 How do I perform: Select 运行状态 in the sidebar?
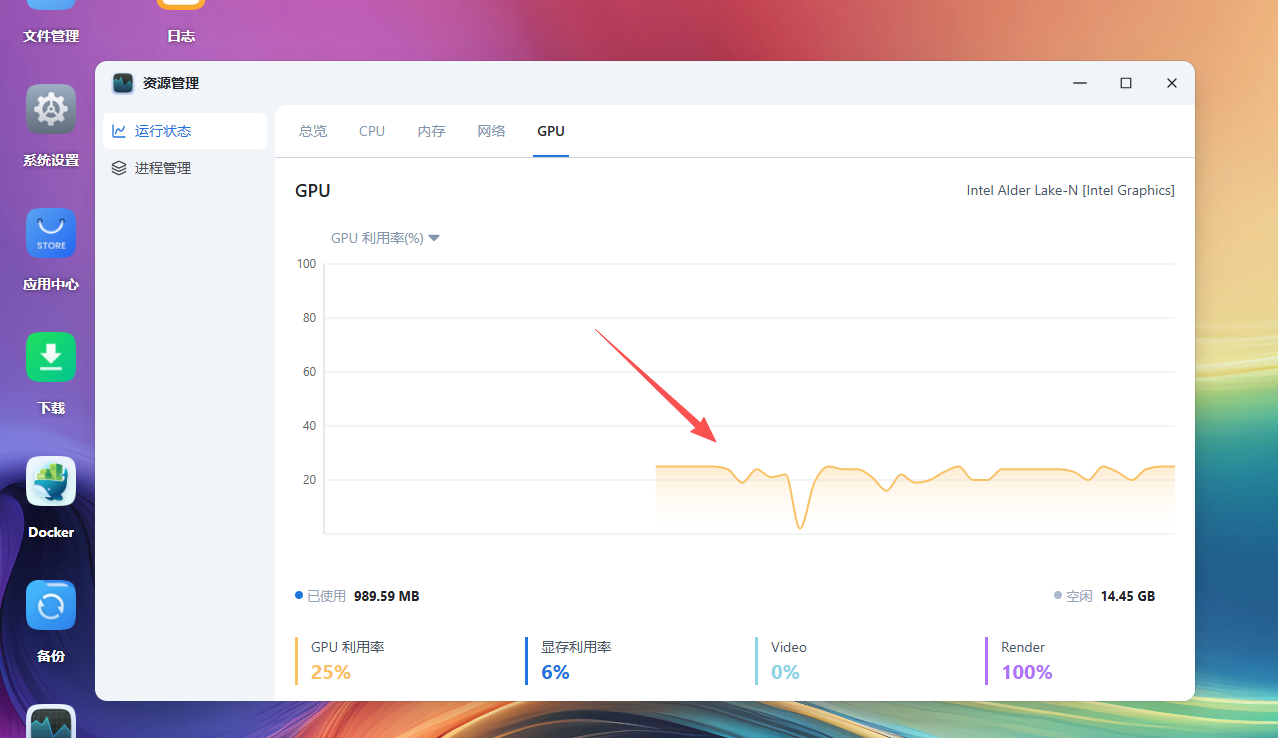coord(185,131)
